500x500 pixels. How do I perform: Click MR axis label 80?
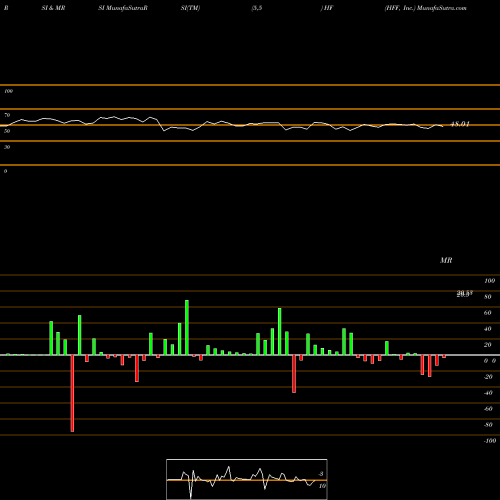tap(488, 297)
